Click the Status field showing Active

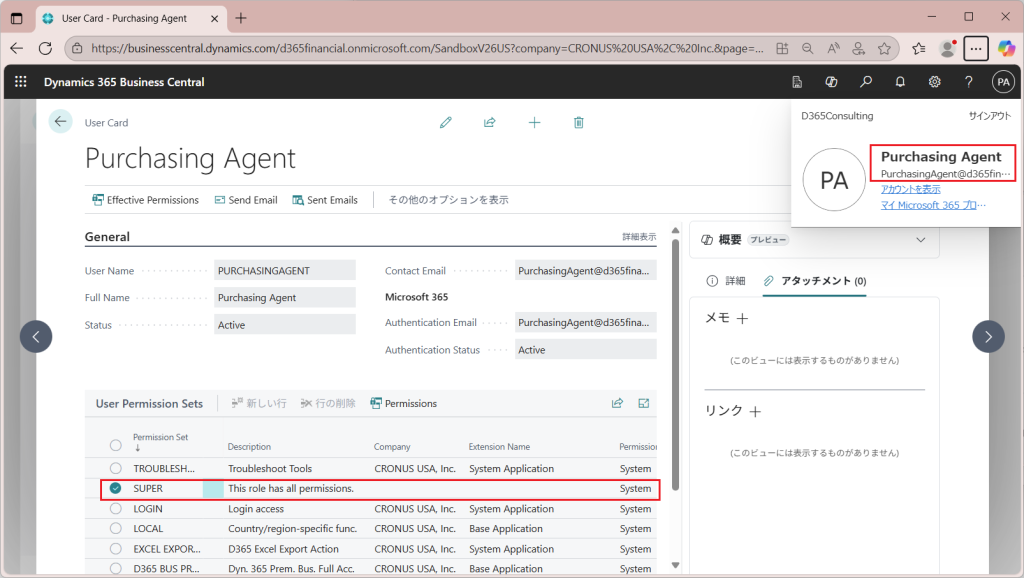285,325
